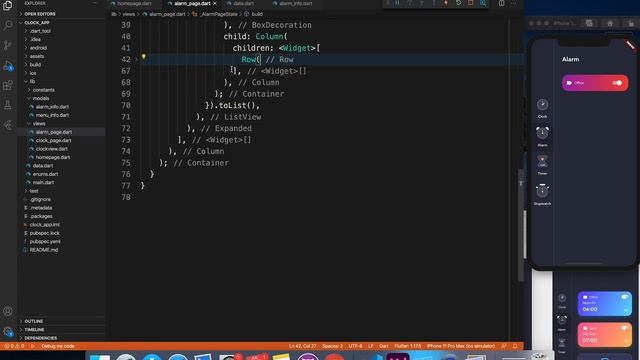Change the UTF-8 encoding in status bar

tap(355, 346)
